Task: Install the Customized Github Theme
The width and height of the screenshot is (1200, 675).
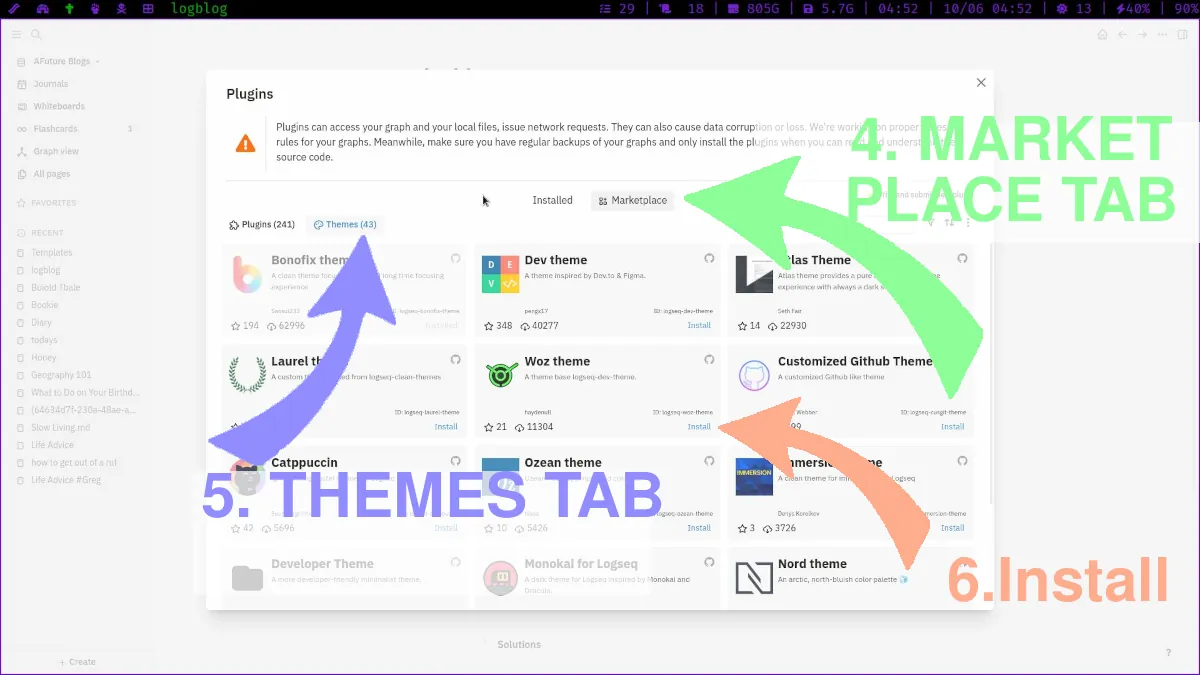Action: [x=952, y=427]
